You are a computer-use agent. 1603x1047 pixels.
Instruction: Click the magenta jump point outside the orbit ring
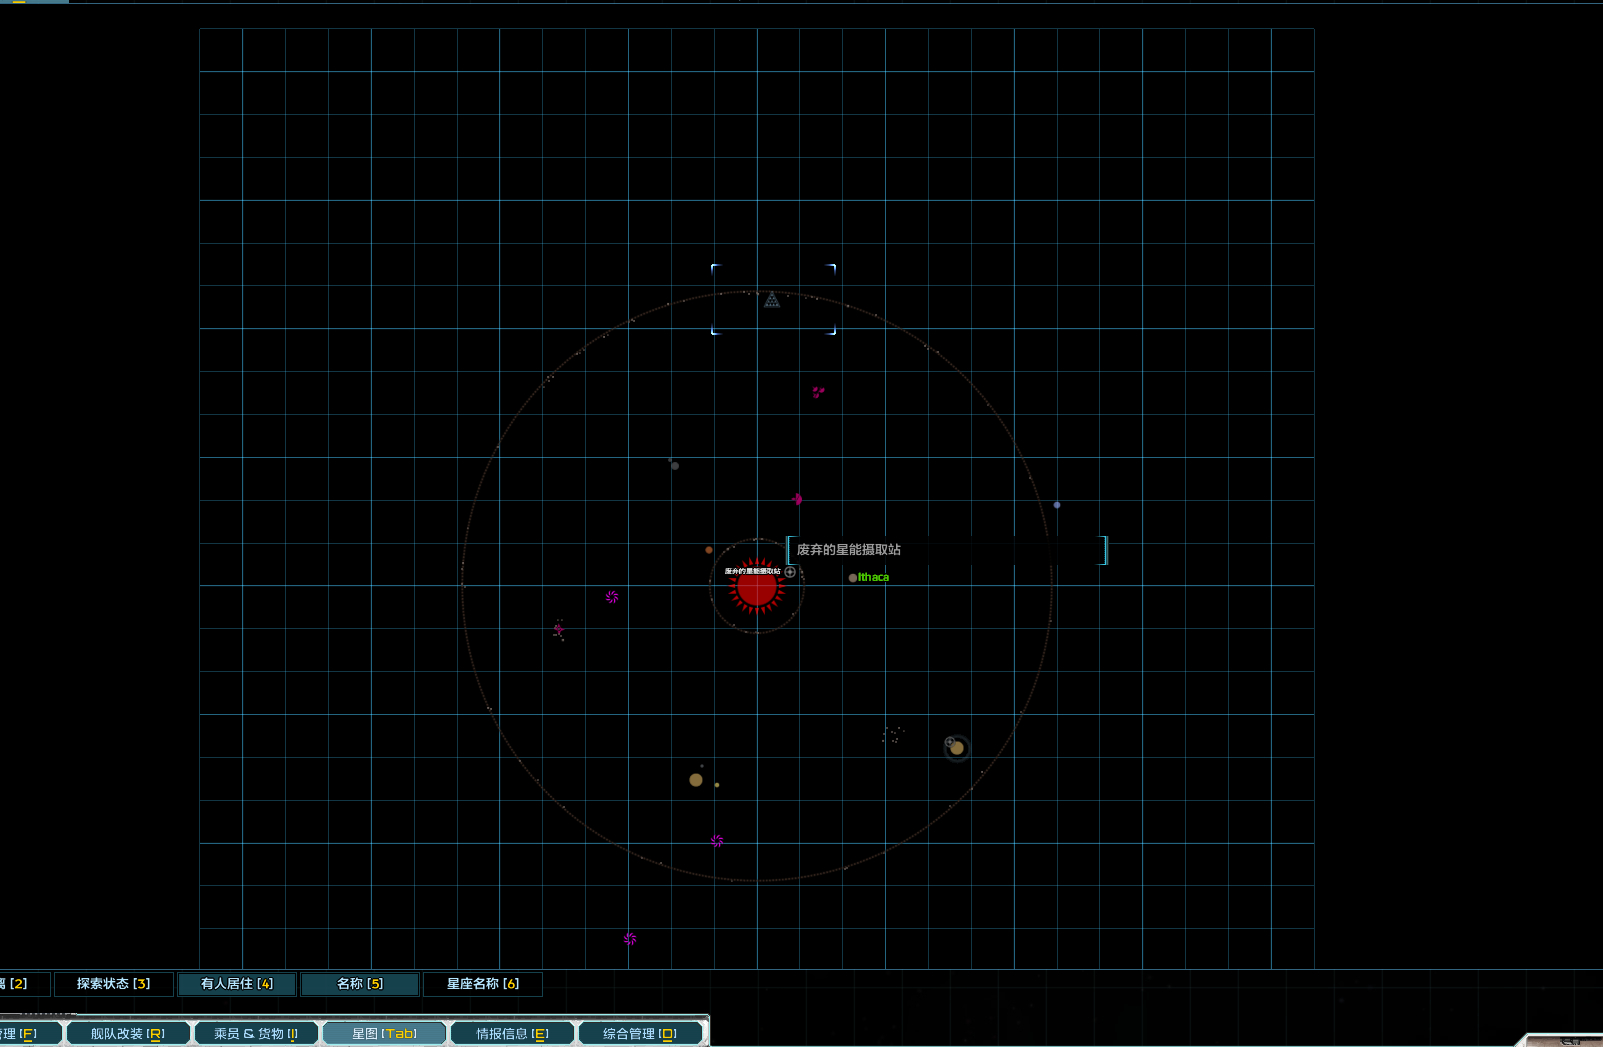pyautogui.click(x=630, y=939)
